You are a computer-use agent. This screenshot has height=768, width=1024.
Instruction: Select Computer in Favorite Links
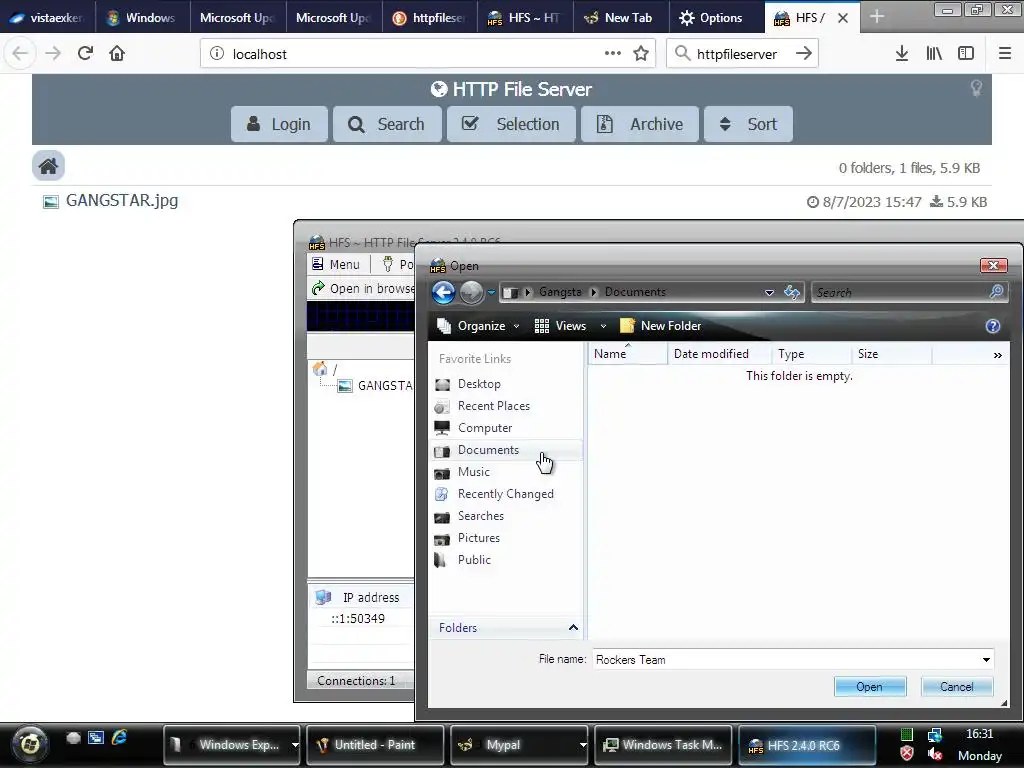[485, 428]
